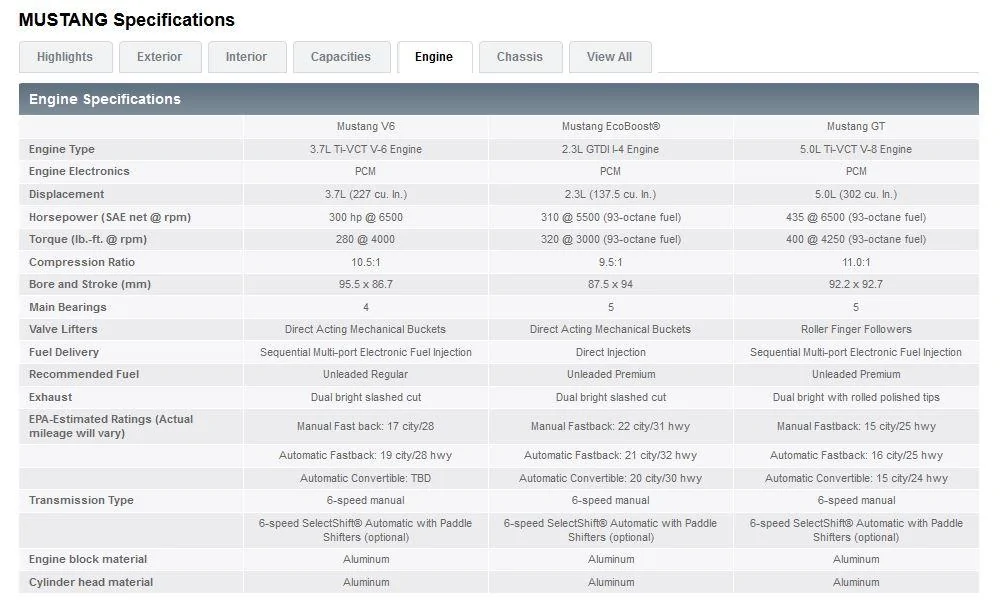Click Automatic Convertible: 15 city/24 hwy
The image size is (1005, 609).
pyautogui.click(x=856, y=478)
